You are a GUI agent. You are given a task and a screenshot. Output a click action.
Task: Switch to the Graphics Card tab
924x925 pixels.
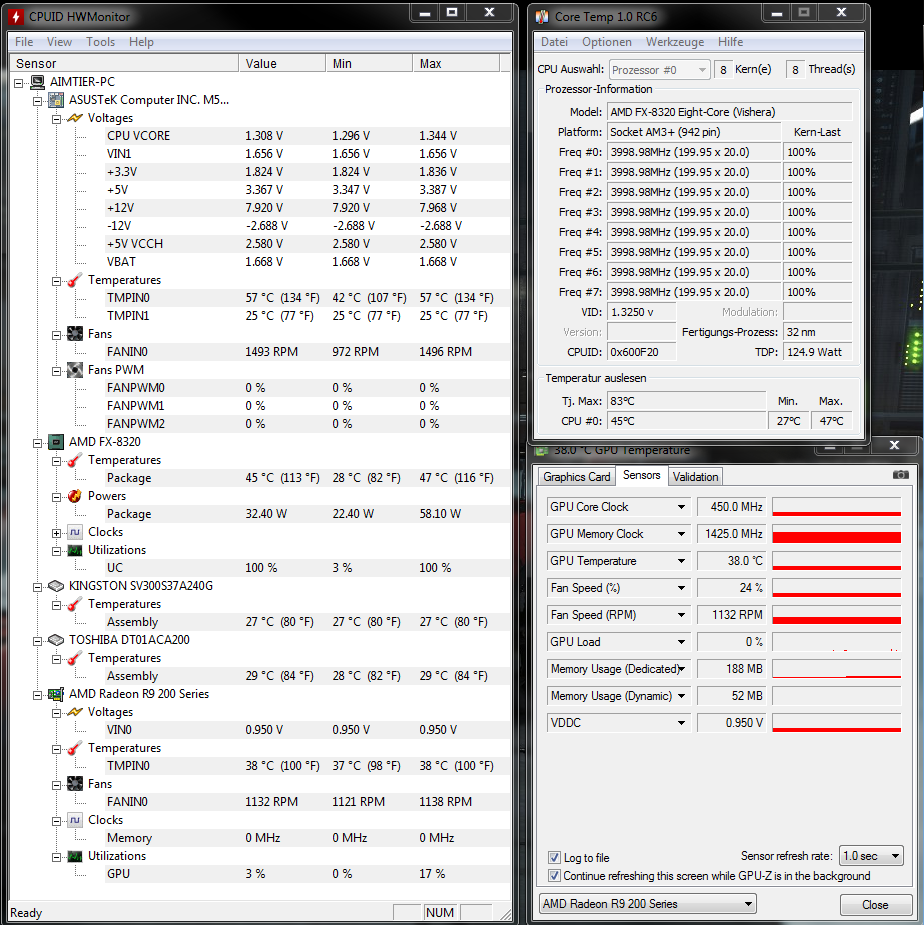[x=576, y=477]
